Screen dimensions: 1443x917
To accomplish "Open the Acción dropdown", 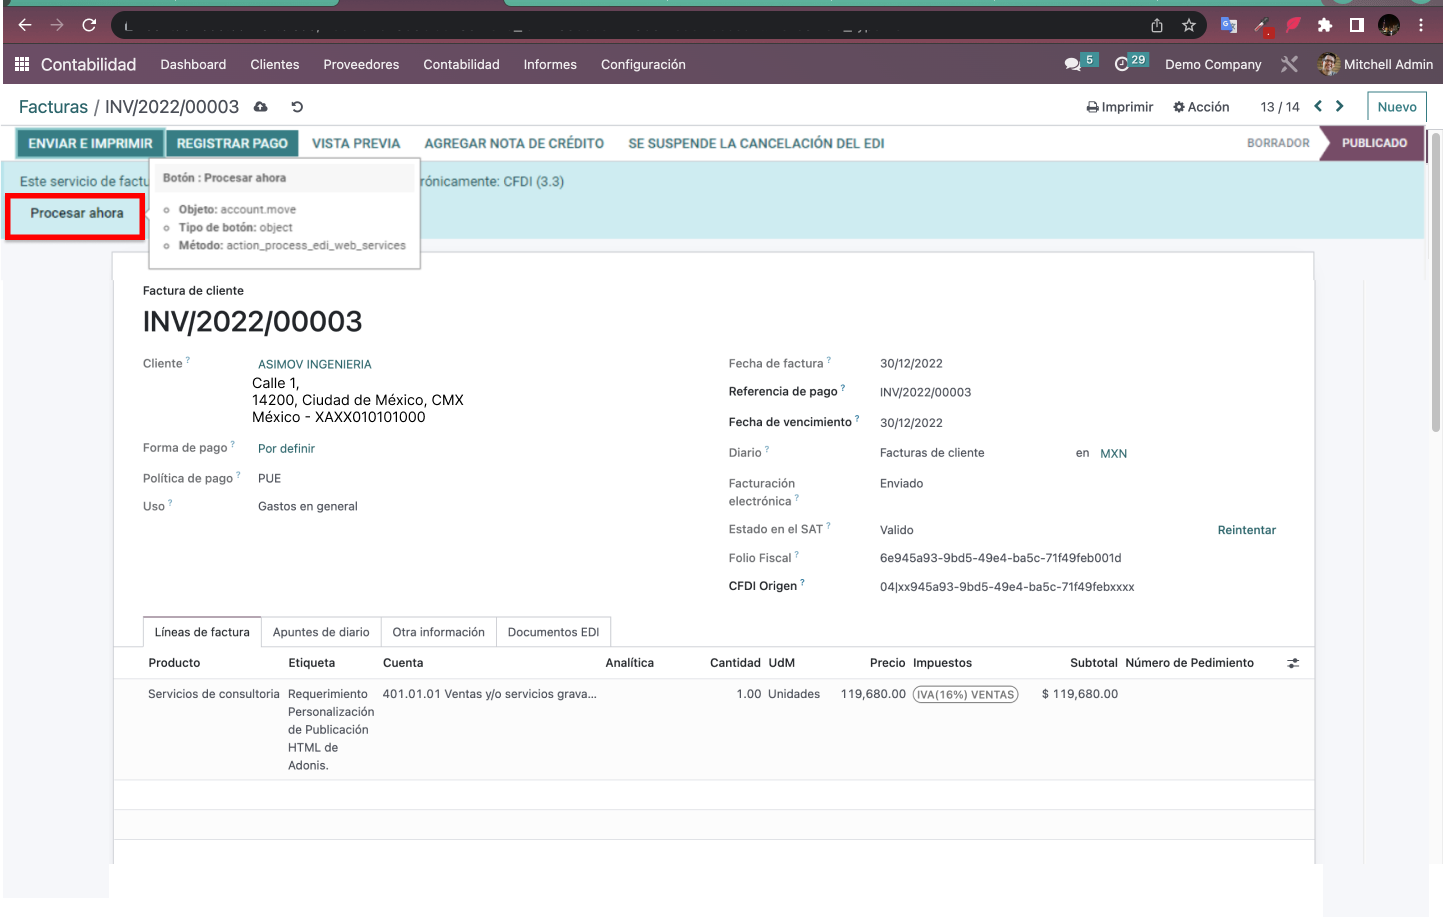I will coord(1201,107).
